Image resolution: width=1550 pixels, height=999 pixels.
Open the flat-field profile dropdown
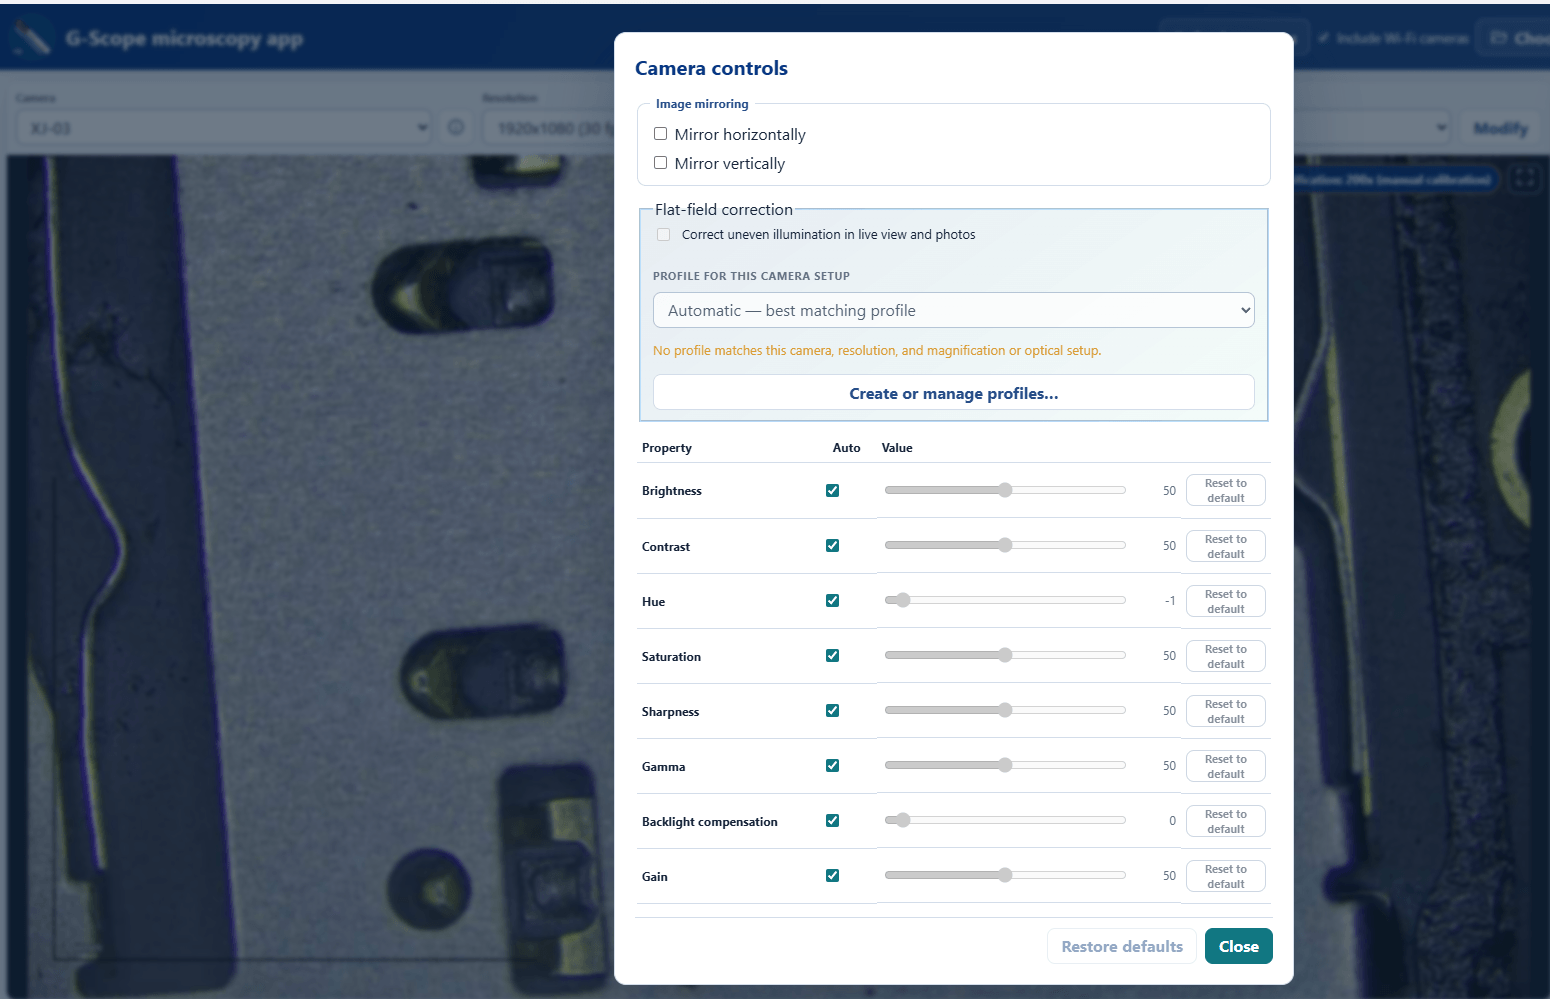[x=953, y=310]
